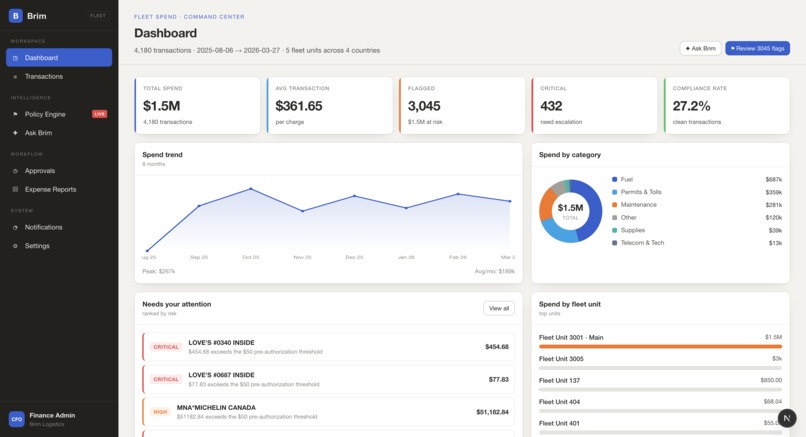Click the $51,182.84 amount

point(492,412)
